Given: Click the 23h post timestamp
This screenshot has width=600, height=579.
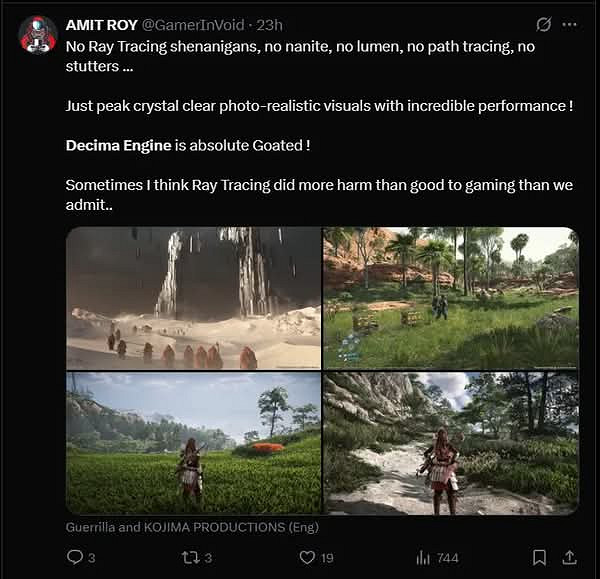Looking at the screenshot, I should point(269,24).
